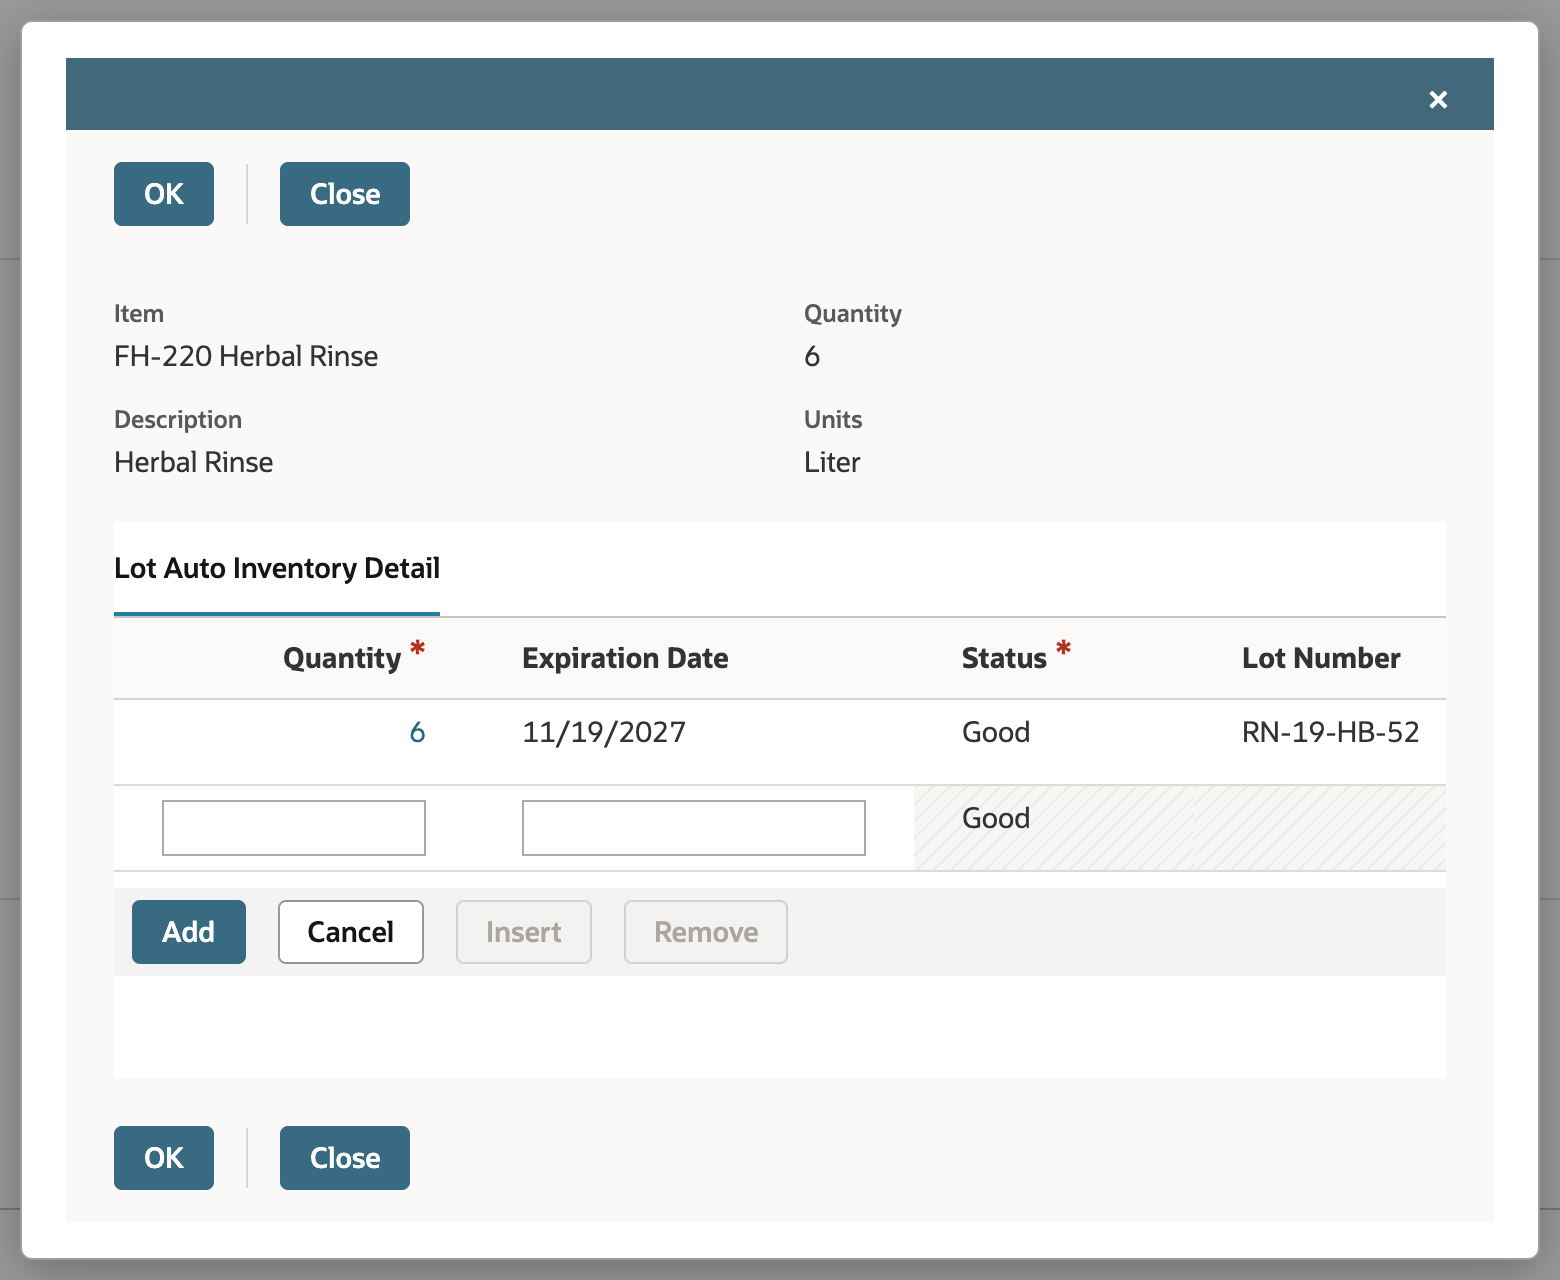Click the bottom Close button
Image resolution: width=1560 pixels, height=1280 pixels.
345,1158
